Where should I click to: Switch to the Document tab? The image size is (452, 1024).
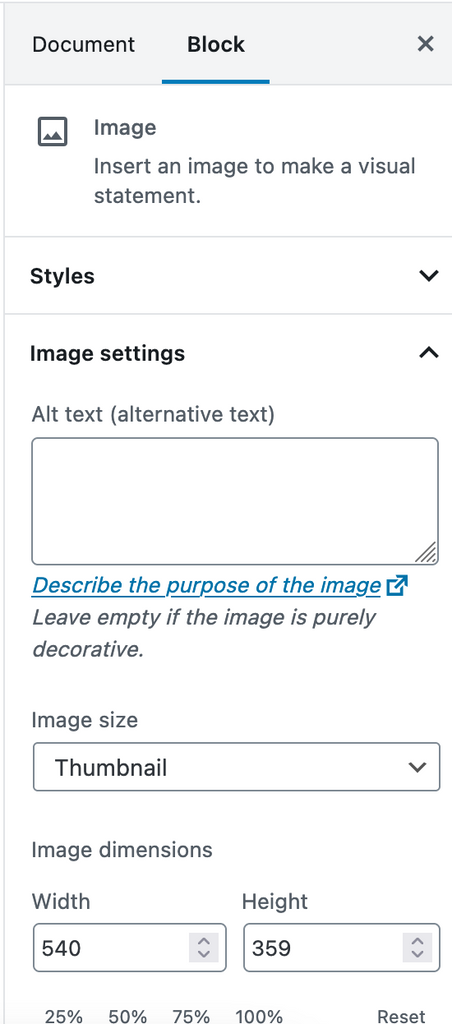tap(83, 44)
